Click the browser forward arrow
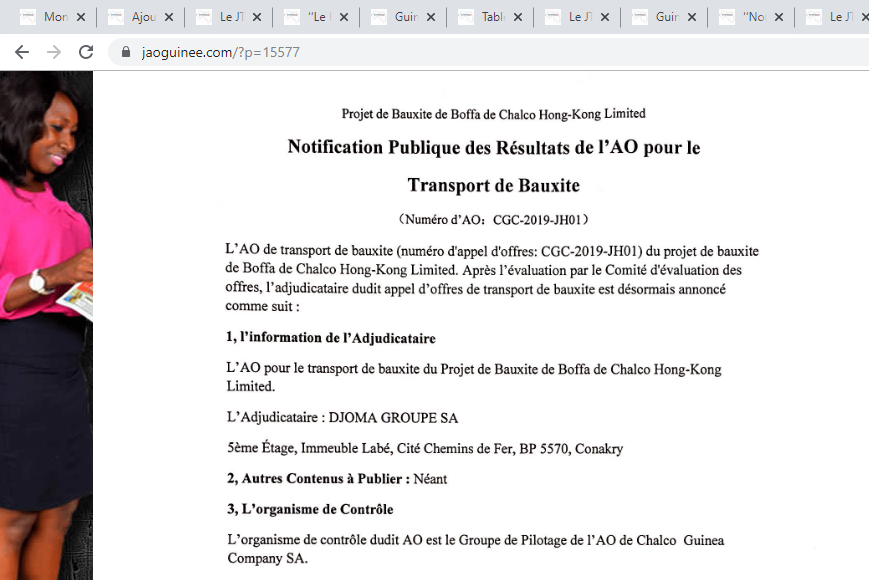Viewport: 869px width, 580px height. 54,52
